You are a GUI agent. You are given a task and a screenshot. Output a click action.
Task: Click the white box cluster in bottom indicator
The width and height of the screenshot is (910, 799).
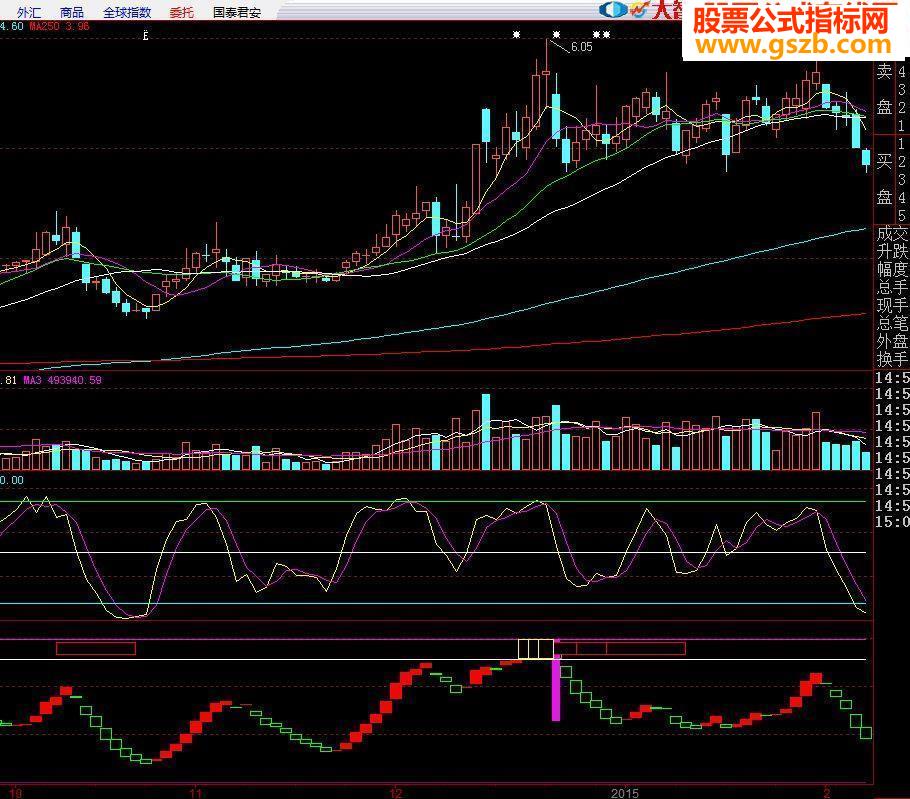coord(536,649)
